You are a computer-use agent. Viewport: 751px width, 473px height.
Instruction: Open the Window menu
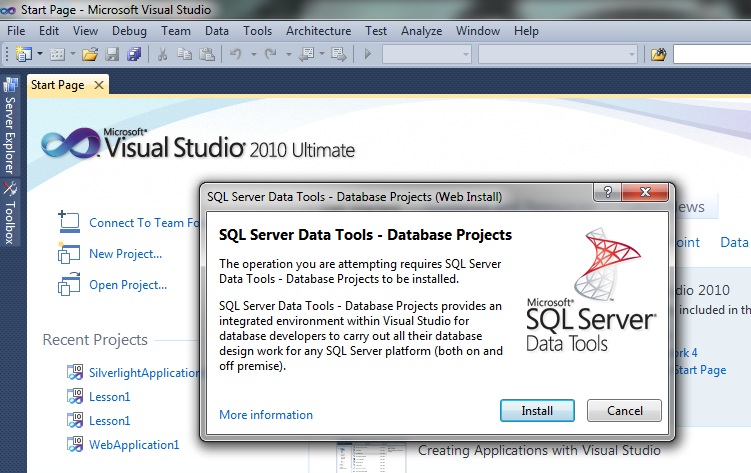[x=478, y=31]
